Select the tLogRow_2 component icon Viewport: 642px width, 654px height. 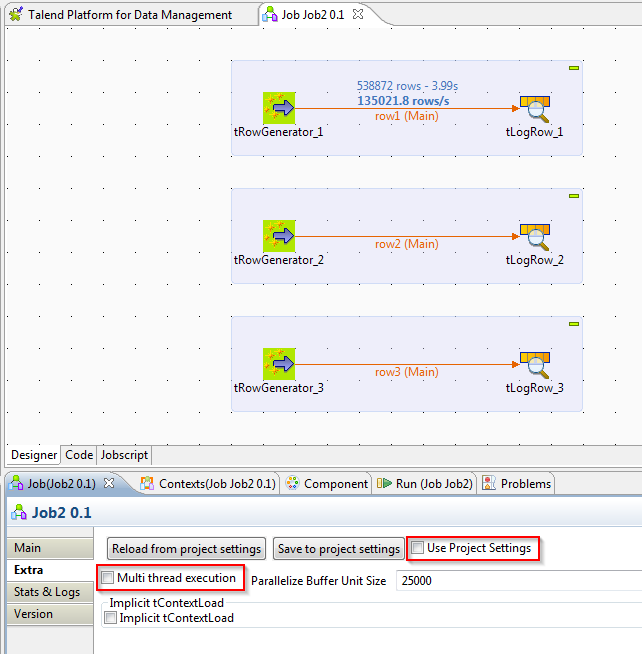tap(535, 237)
